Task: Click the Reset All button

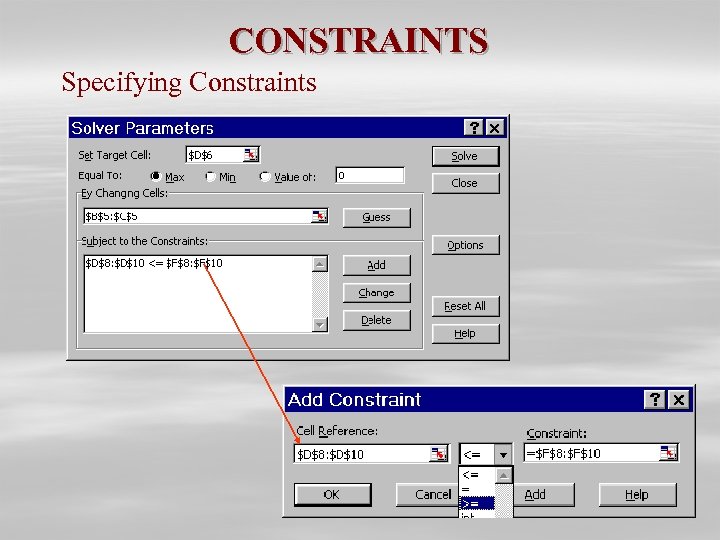Action: tap(465, 306)
